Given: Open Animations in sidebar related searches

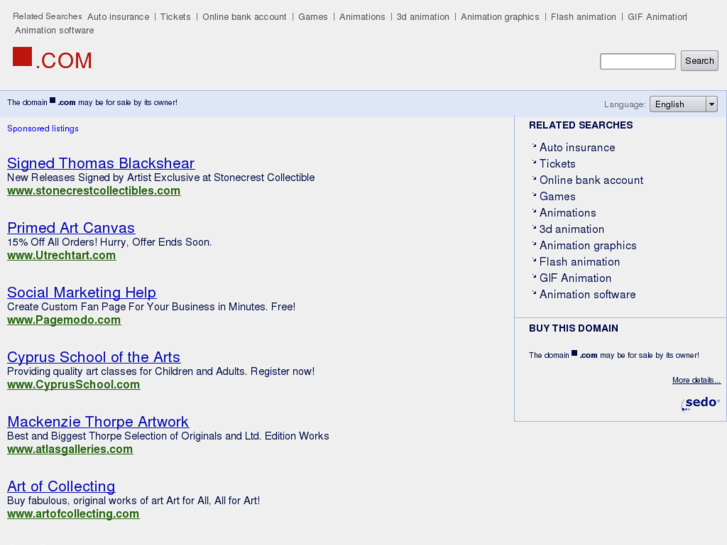Looking at the screenshot, I should pos(568,212).
